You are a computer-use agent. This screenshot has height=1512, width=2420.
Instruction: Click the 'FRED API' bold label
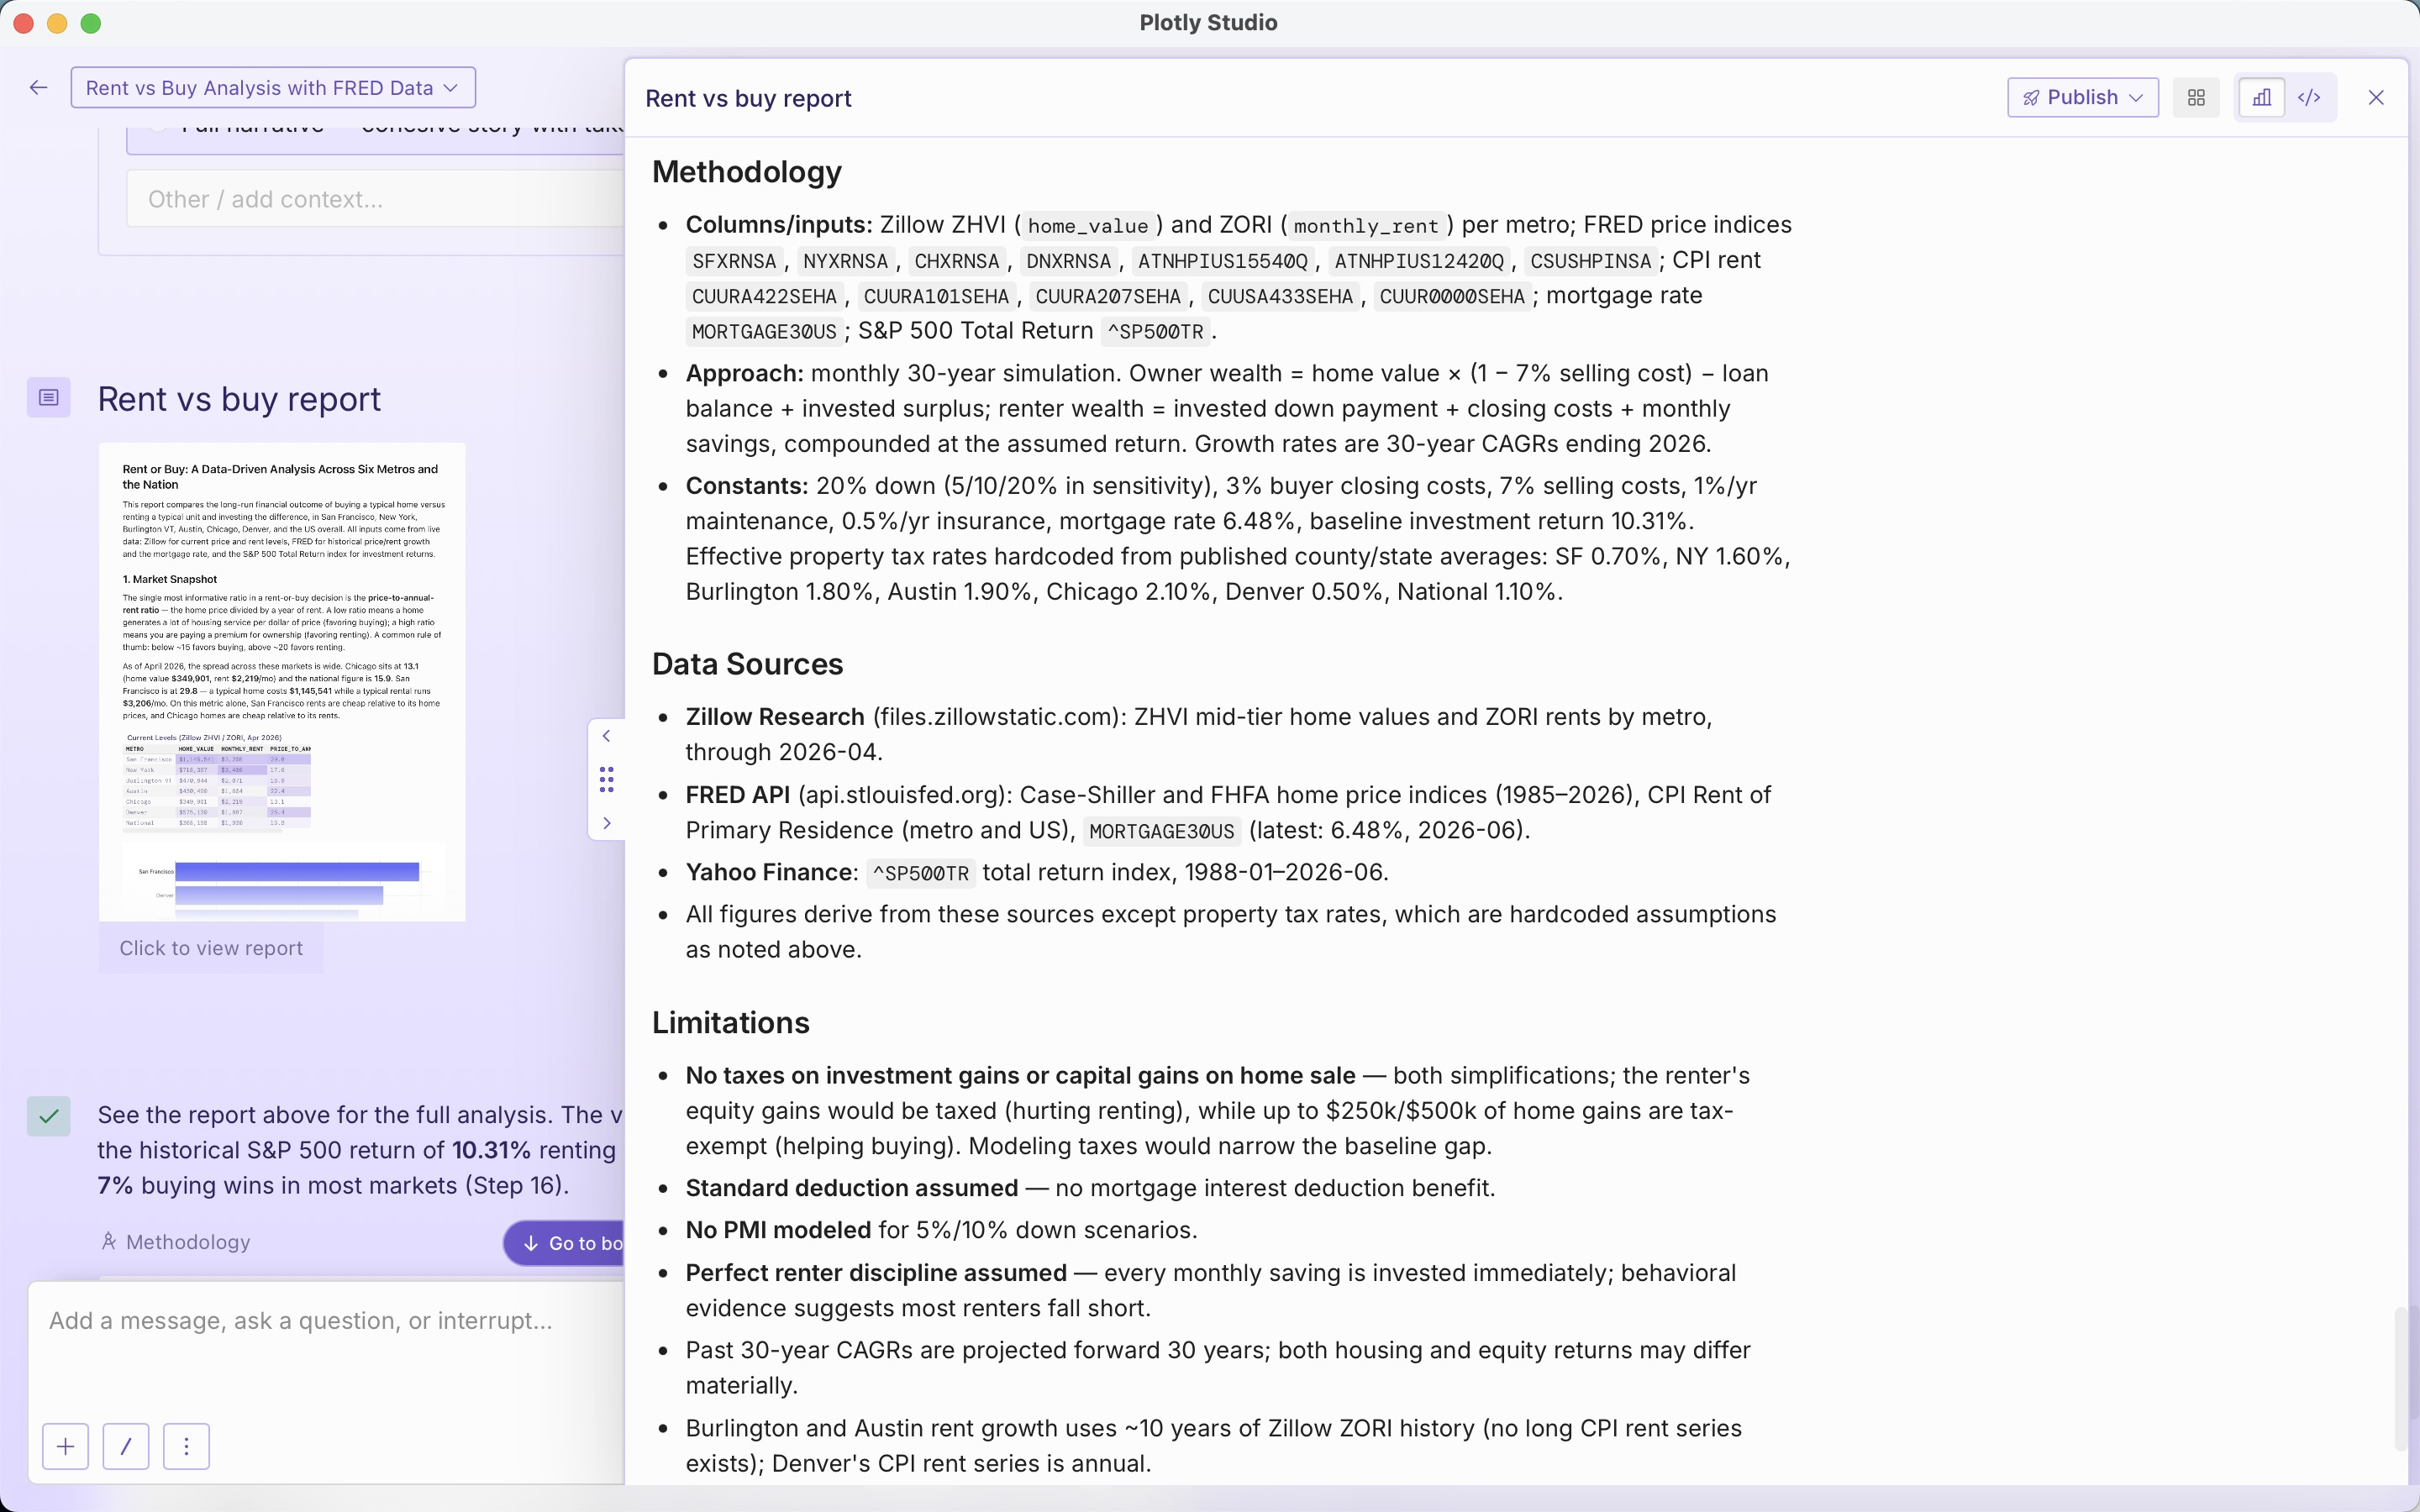coord(738,795)
